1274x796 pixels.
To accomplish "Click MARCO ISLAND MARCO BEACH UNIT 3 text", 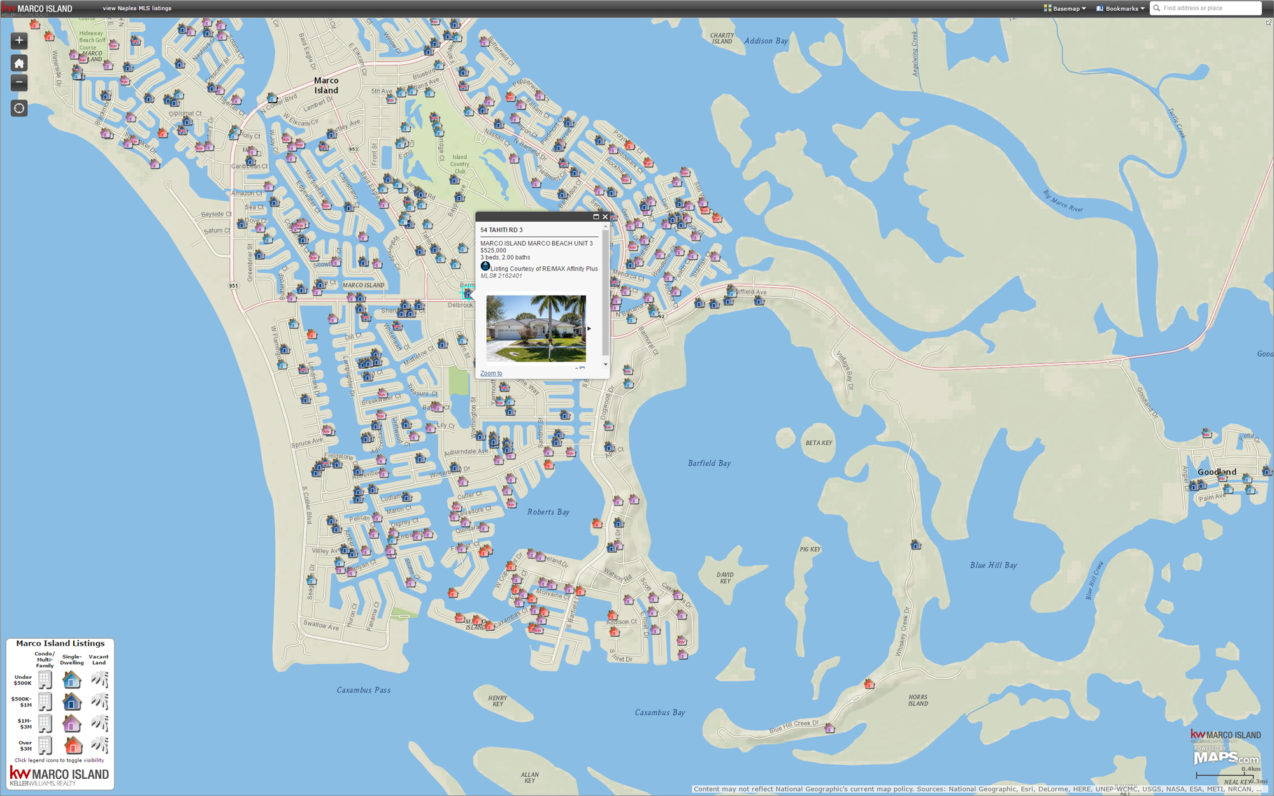I will tap(536, 243).
